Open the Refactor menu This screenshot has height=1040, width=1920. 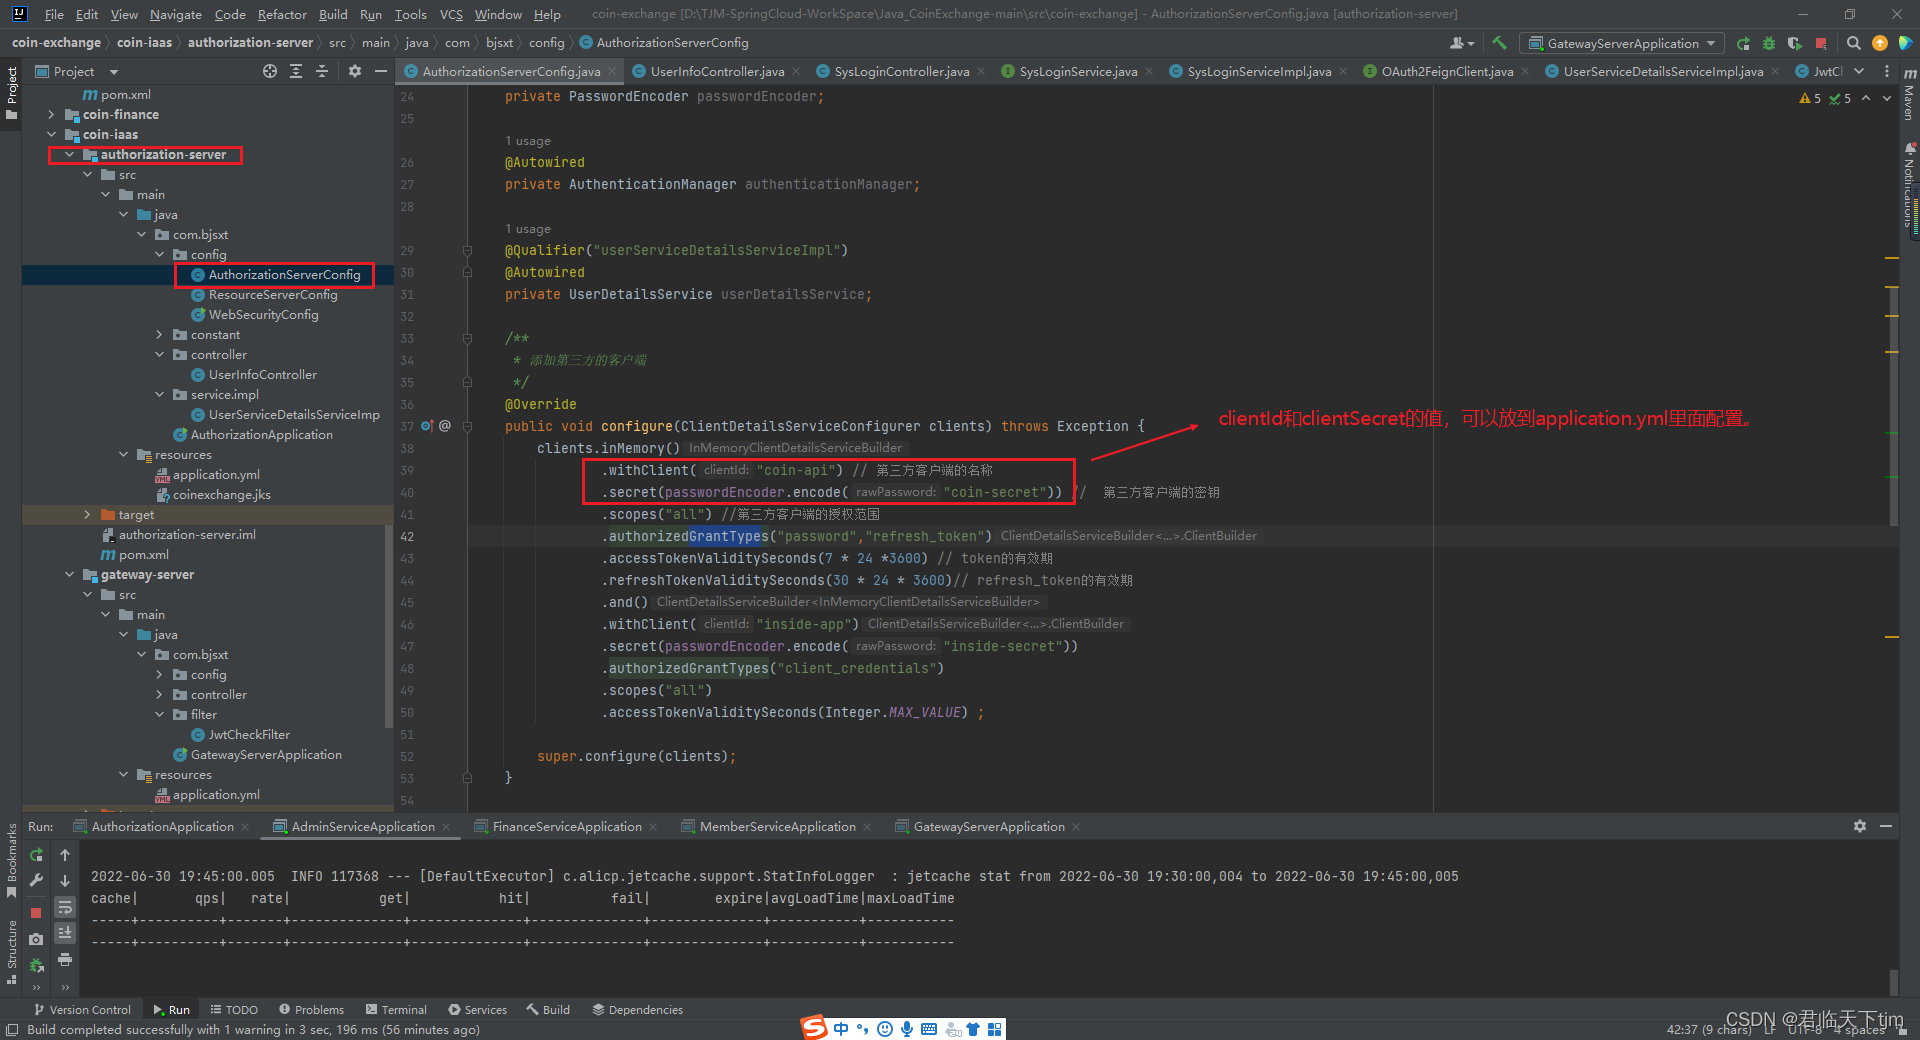(x=282, y=14)
